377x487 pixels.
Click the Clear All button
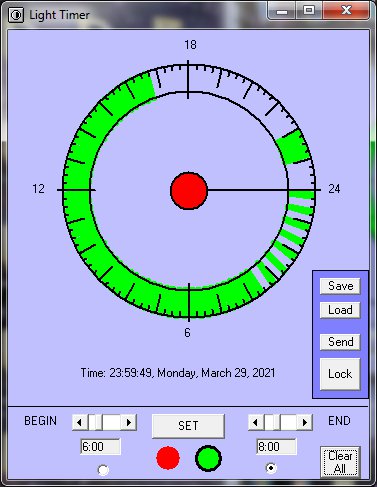[x=340, y=462]
